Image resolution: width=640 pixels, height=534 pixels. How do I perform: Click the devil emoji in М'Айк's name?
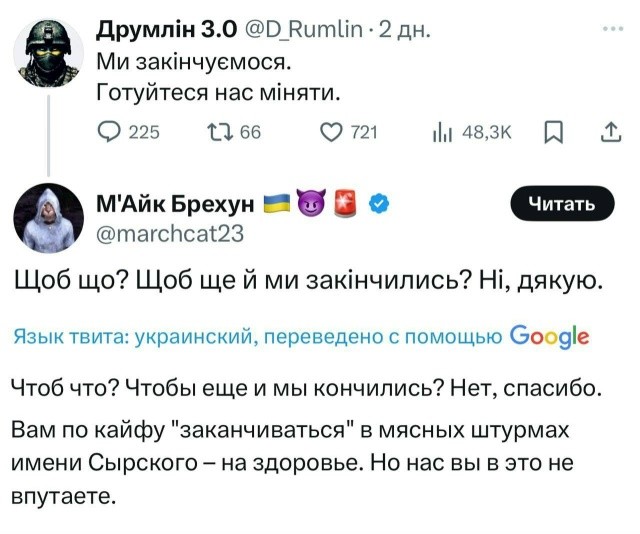[312, 205]
